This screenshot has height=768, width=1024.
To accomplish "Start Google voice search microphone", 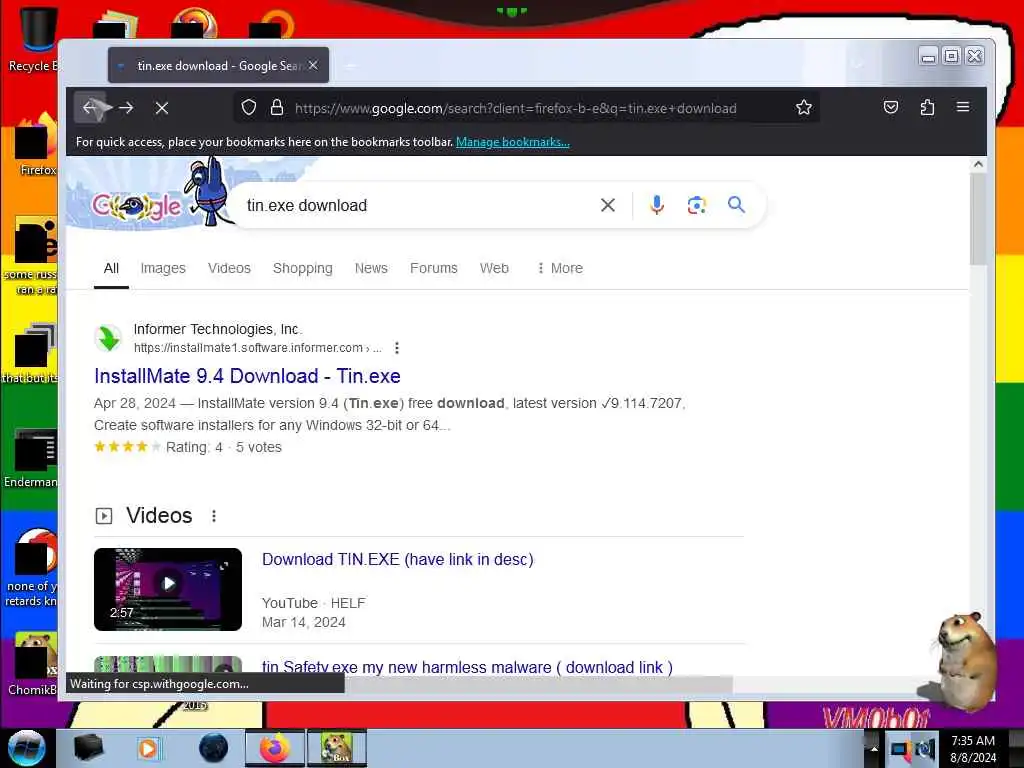I will (657, 205).
